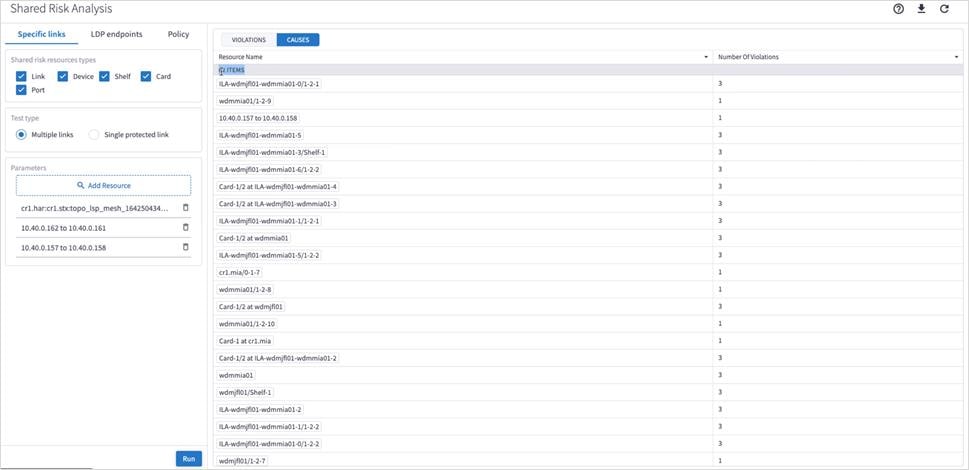
Task: Select cr1.har:cr1.stx:topo_lsp_mesh parameter entry
Action: click(95, 209)
